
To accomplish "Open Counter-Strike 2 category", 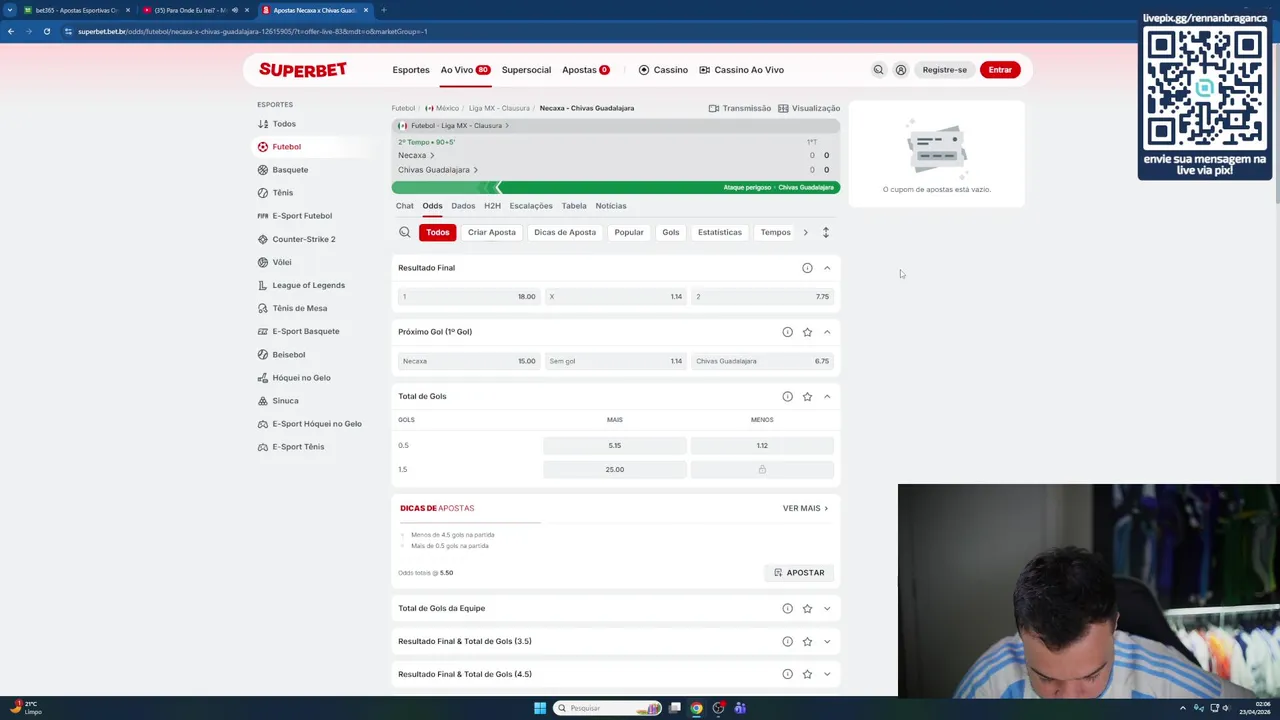I will pyautogui.click(x=304, y=239).
